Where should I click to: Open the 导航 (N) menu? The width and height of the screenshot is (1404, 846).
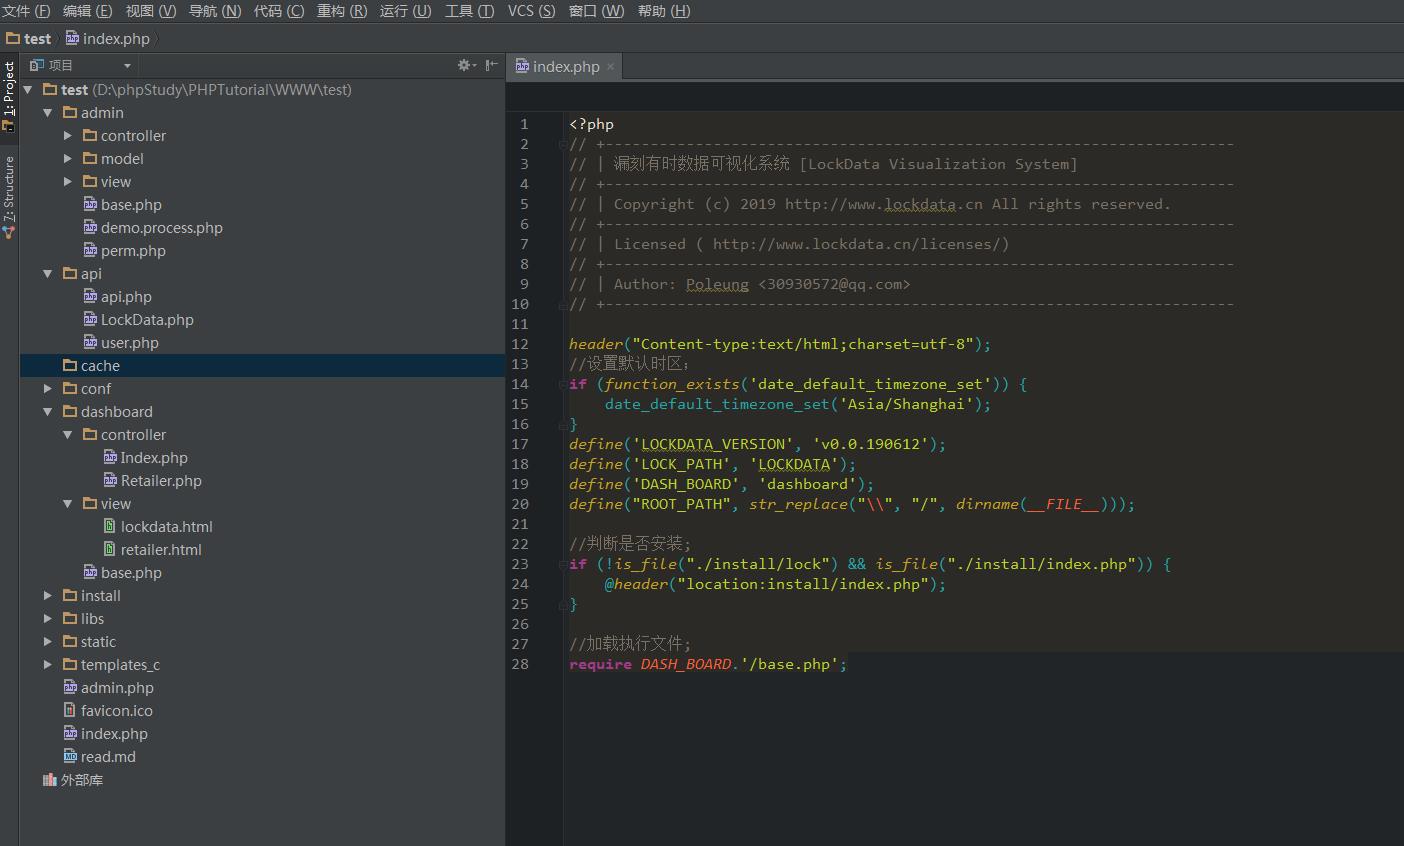(215, 11)
